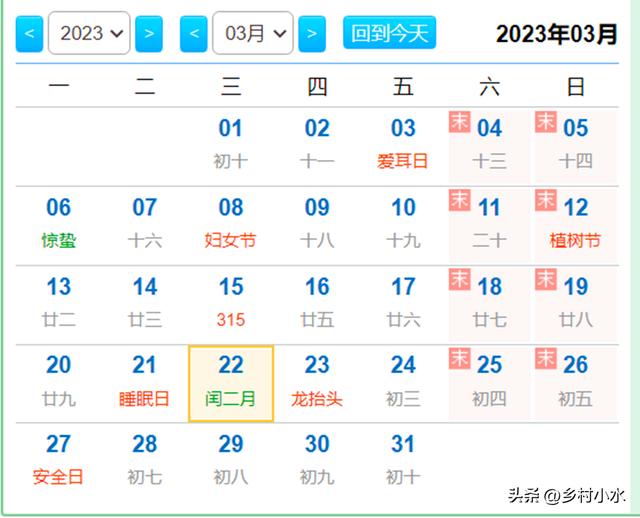Go to next year arrow button
The width and height of the screenshot is (640, 518).
(149, 34)
